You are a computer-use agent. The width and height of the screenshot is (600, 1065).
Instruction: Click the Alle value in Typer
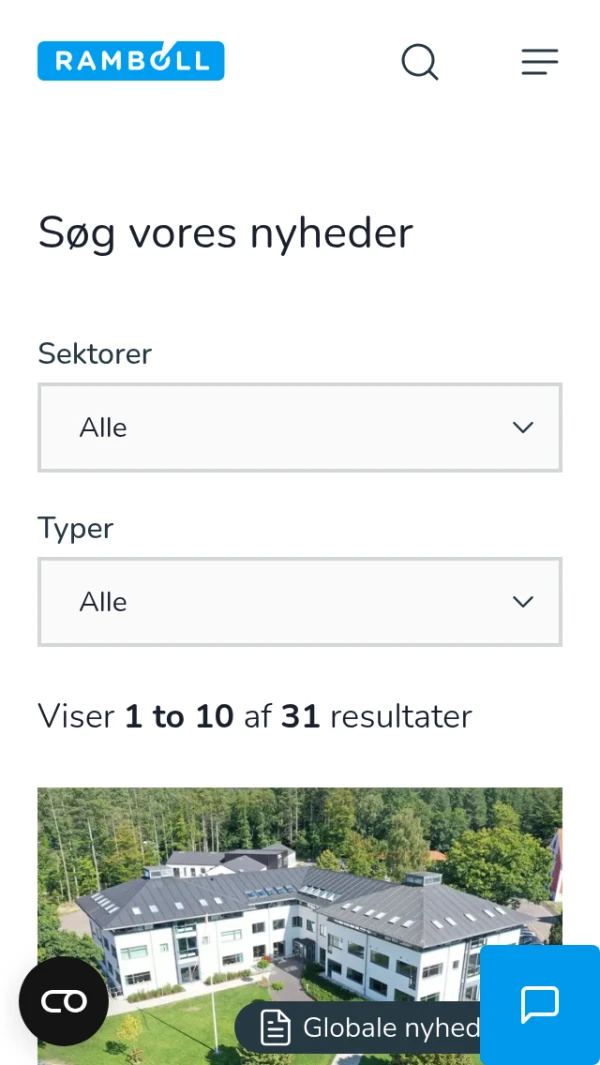click(x=103, y=602)
